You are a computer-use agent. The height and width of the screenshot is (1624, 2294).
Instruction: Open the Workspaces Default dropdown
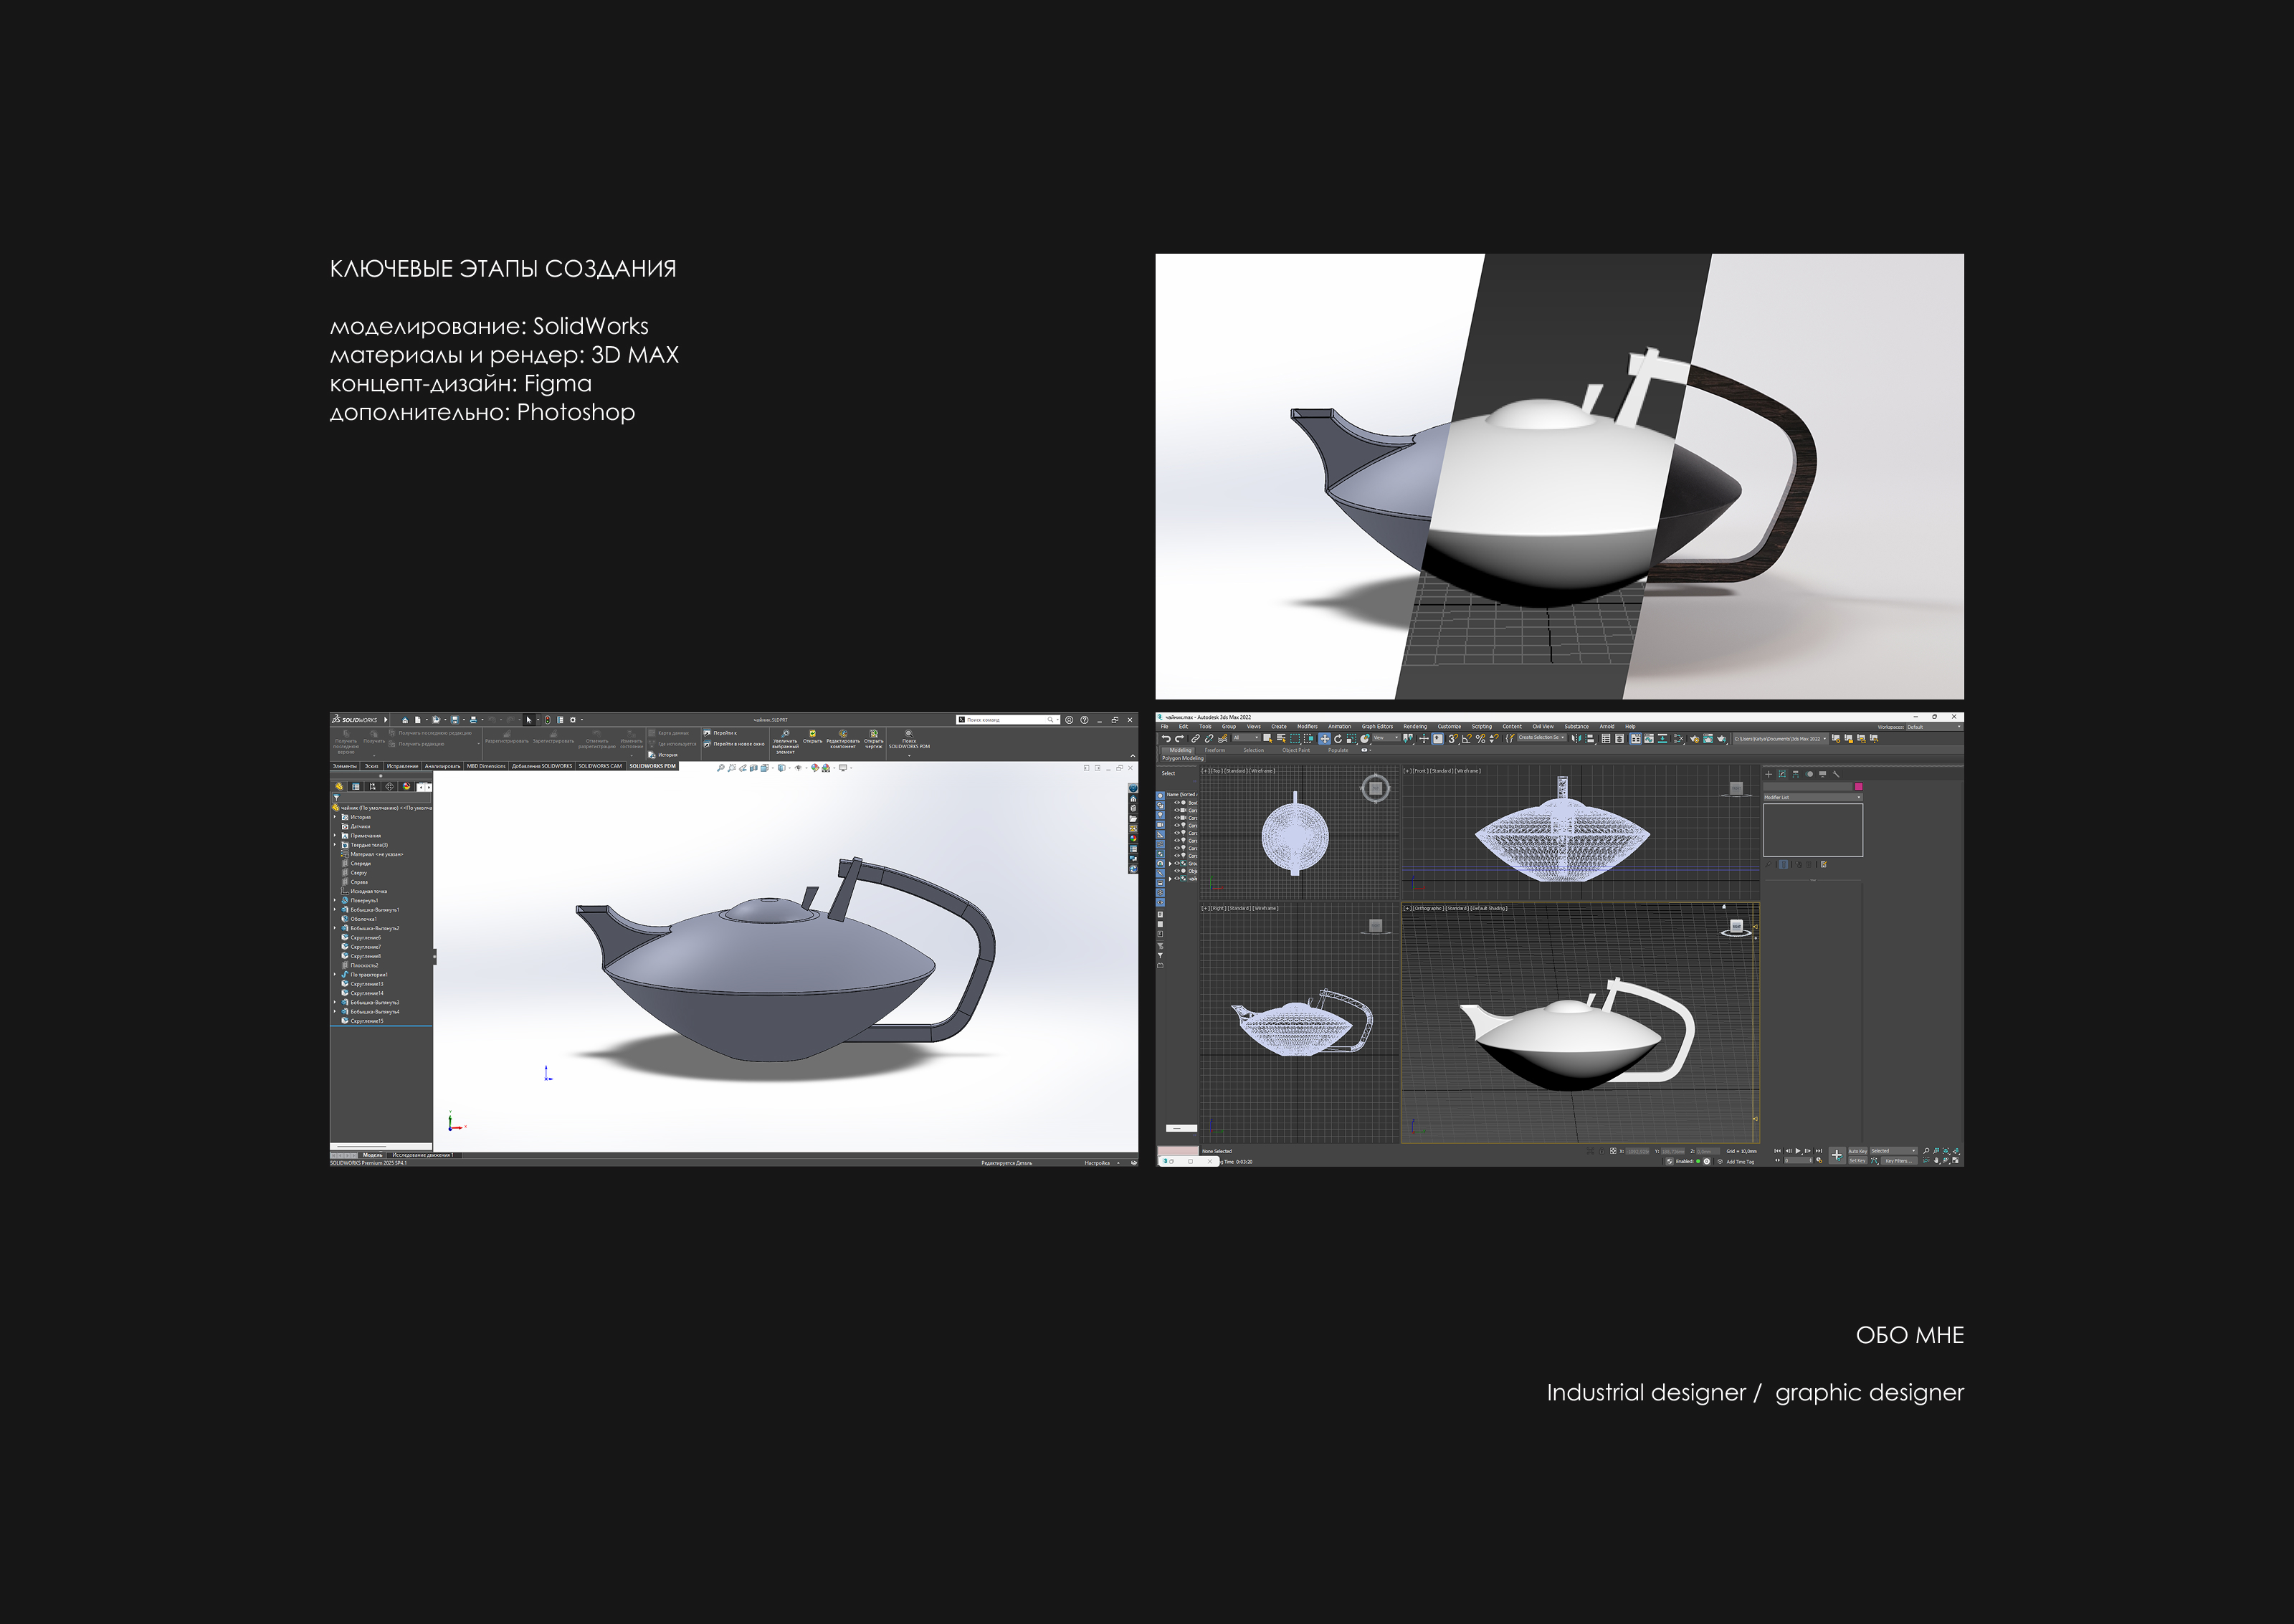tap(1934, 727)
